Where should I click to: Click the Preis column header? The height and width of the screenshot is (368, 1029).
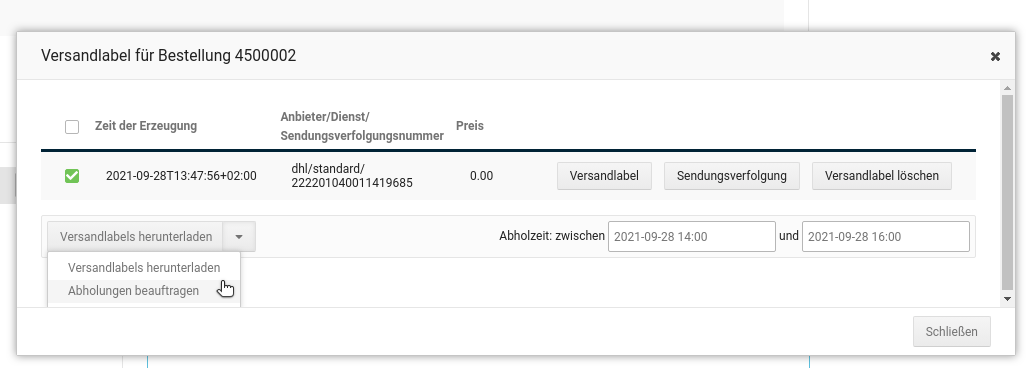click(x=470, y=125)
